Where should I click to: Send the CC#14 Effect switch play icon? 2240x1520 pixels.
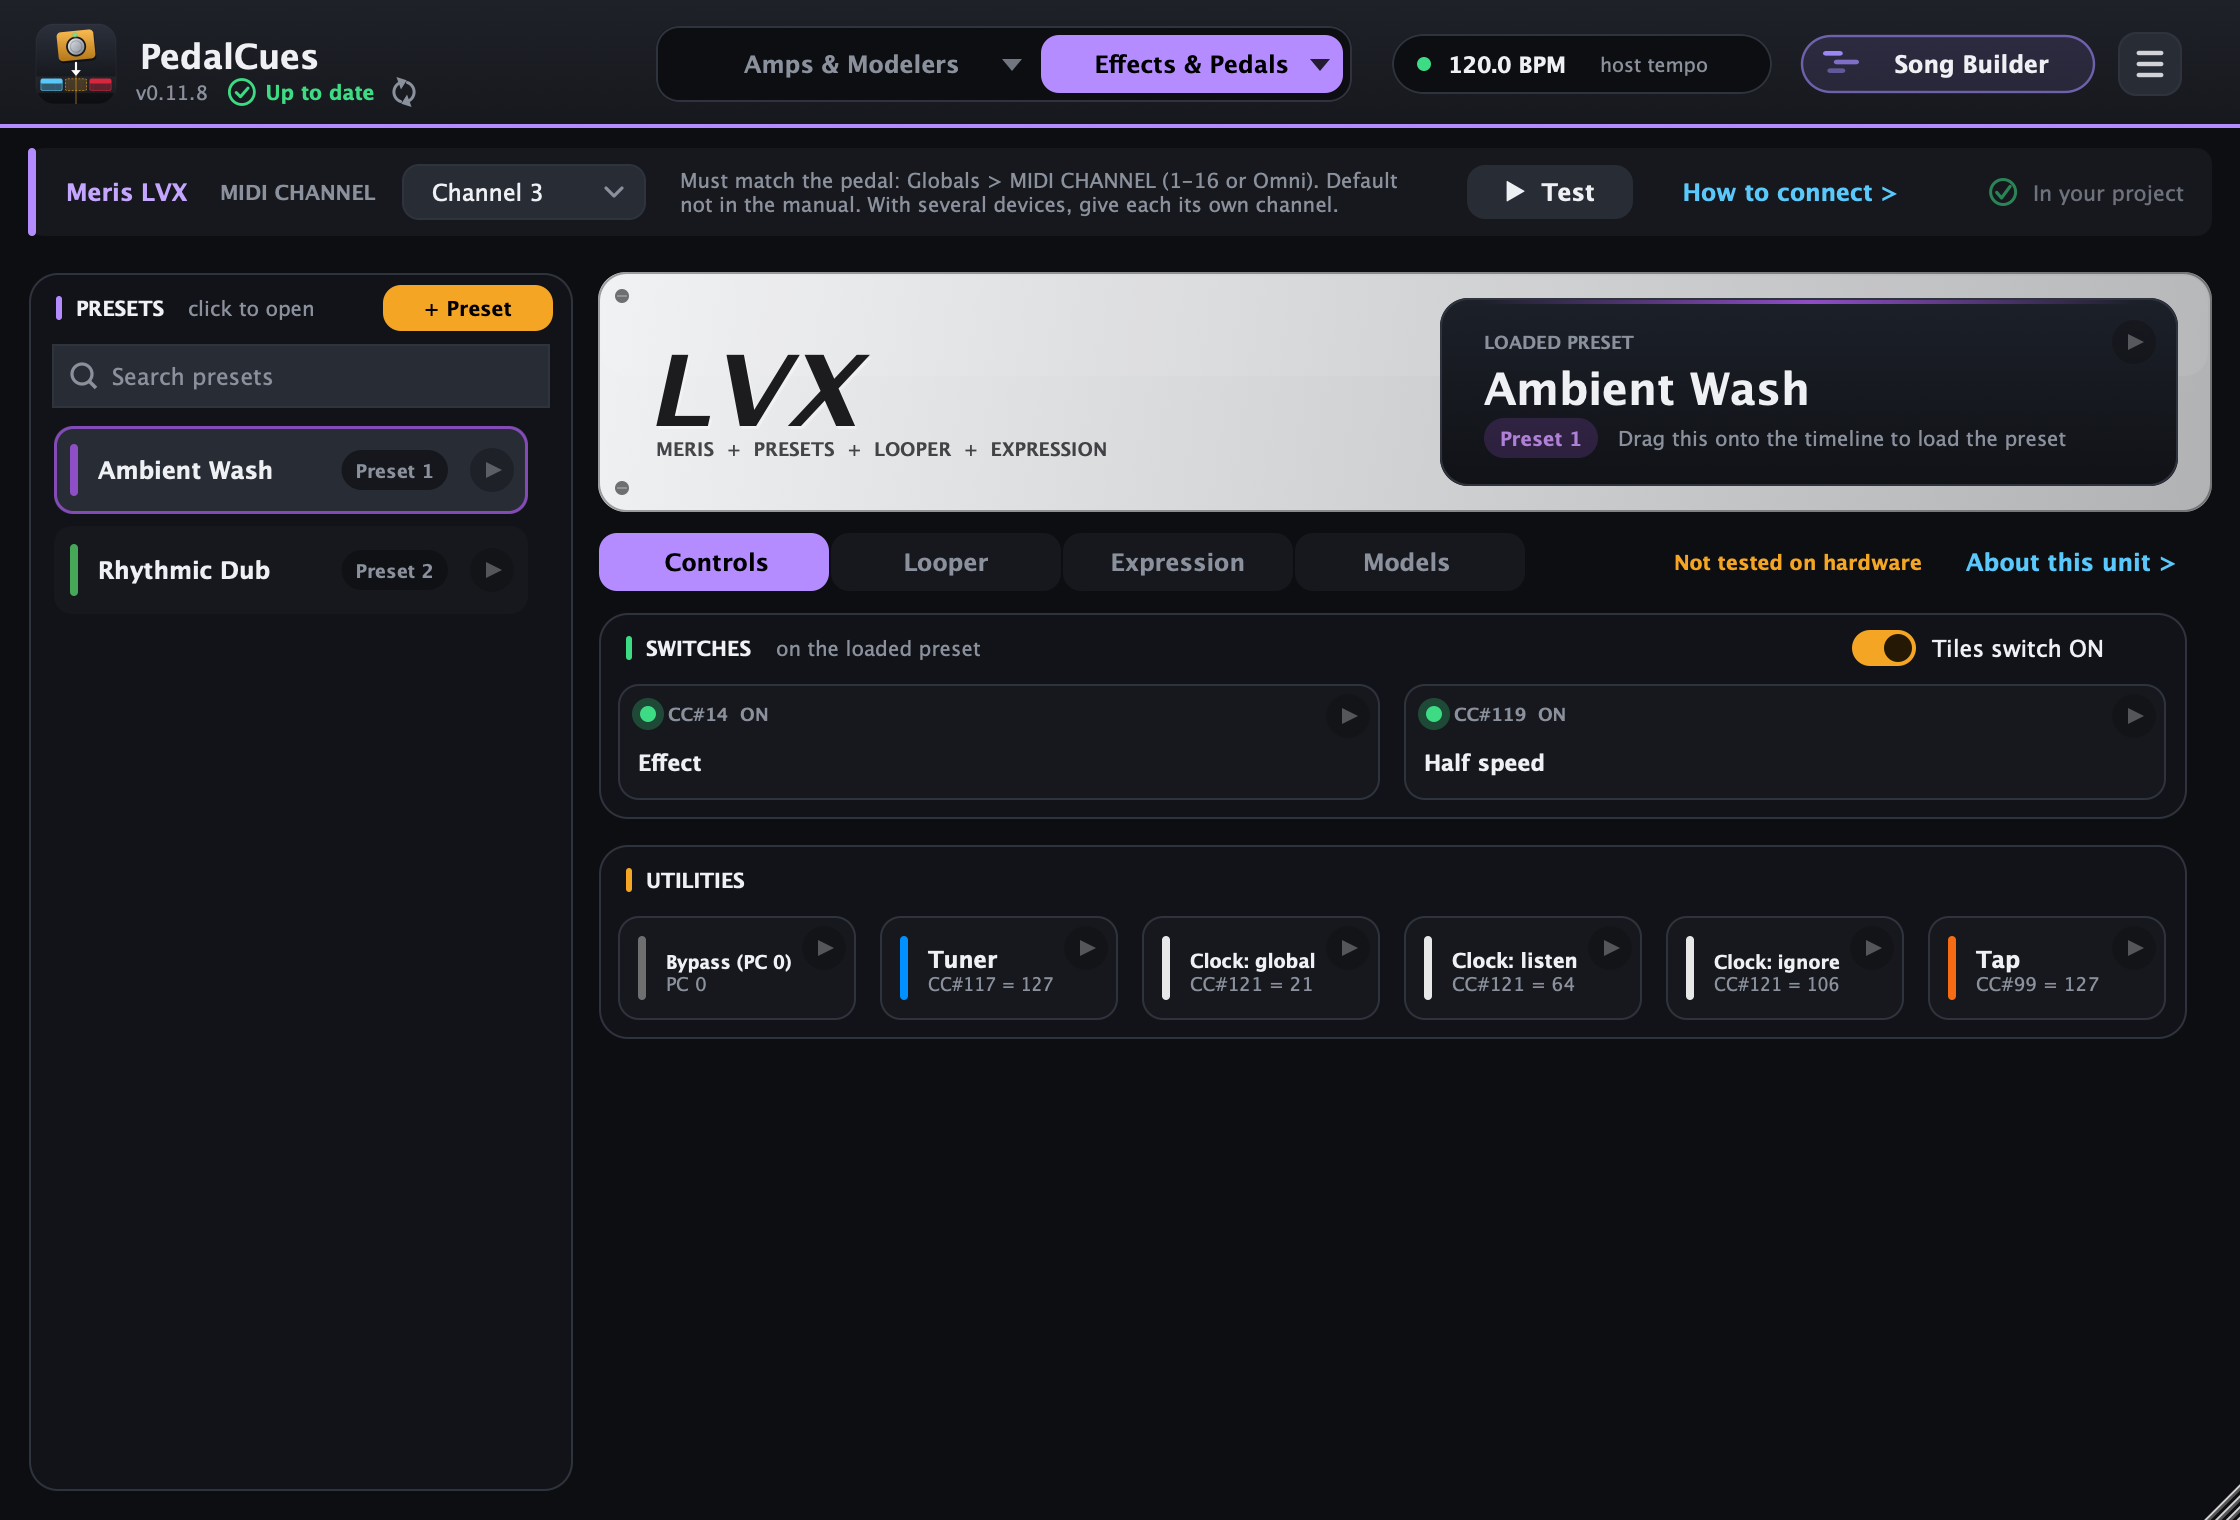(x=1348, y=715)
